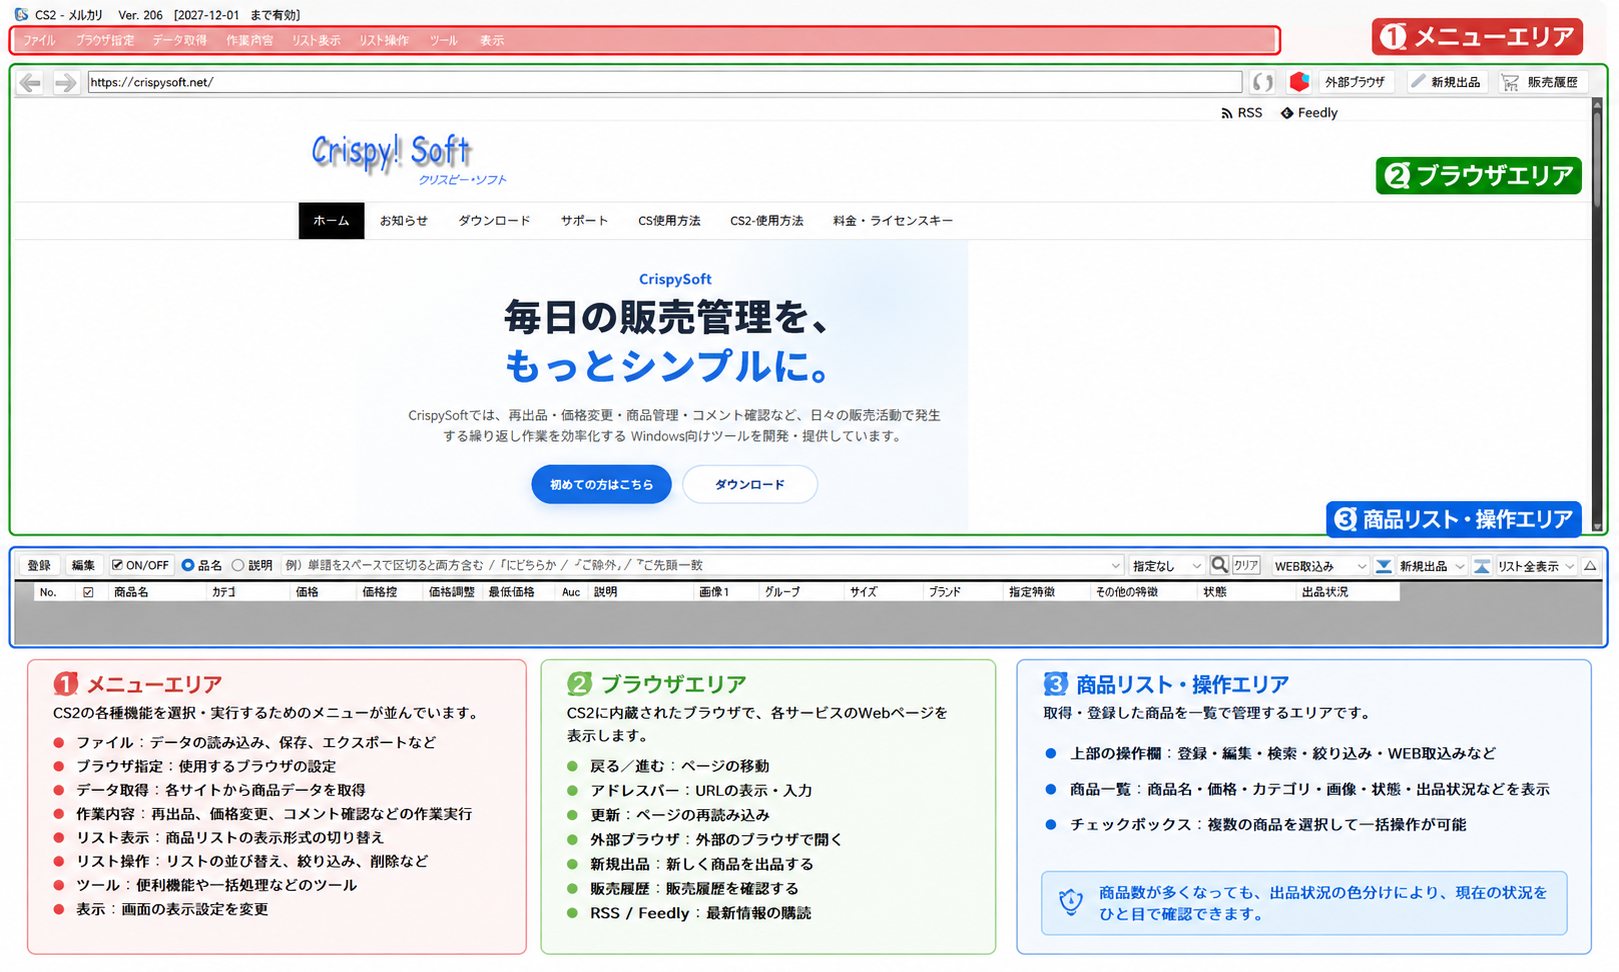
Task: Click the 編集 button
Action: click(x=83, y=565)
